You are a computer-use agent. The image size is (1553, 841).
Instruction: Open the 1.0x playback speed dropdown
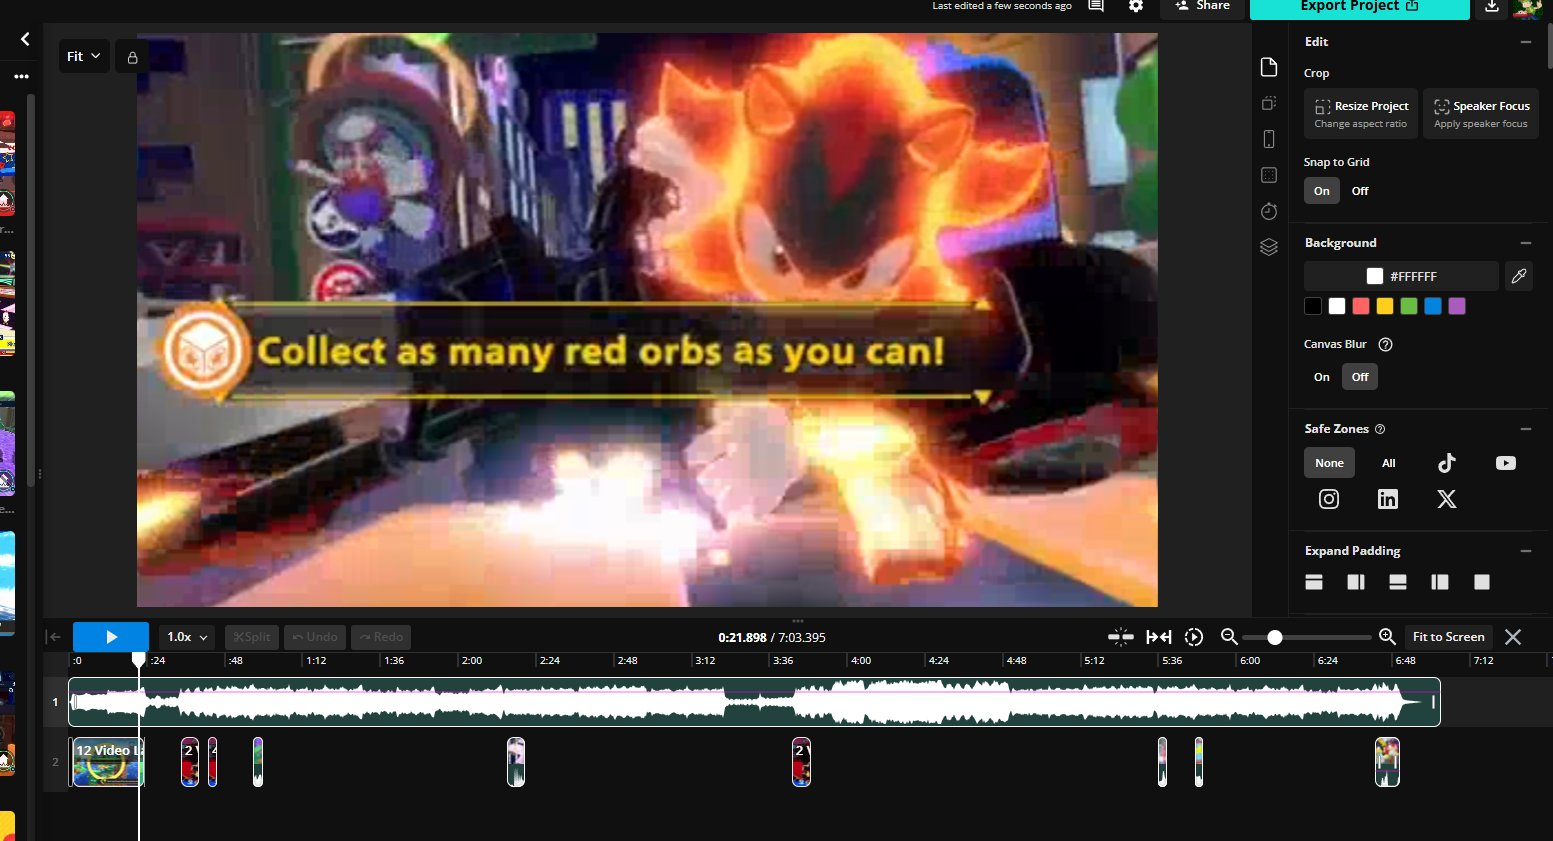pyautogui.click(x=187, y=637)
